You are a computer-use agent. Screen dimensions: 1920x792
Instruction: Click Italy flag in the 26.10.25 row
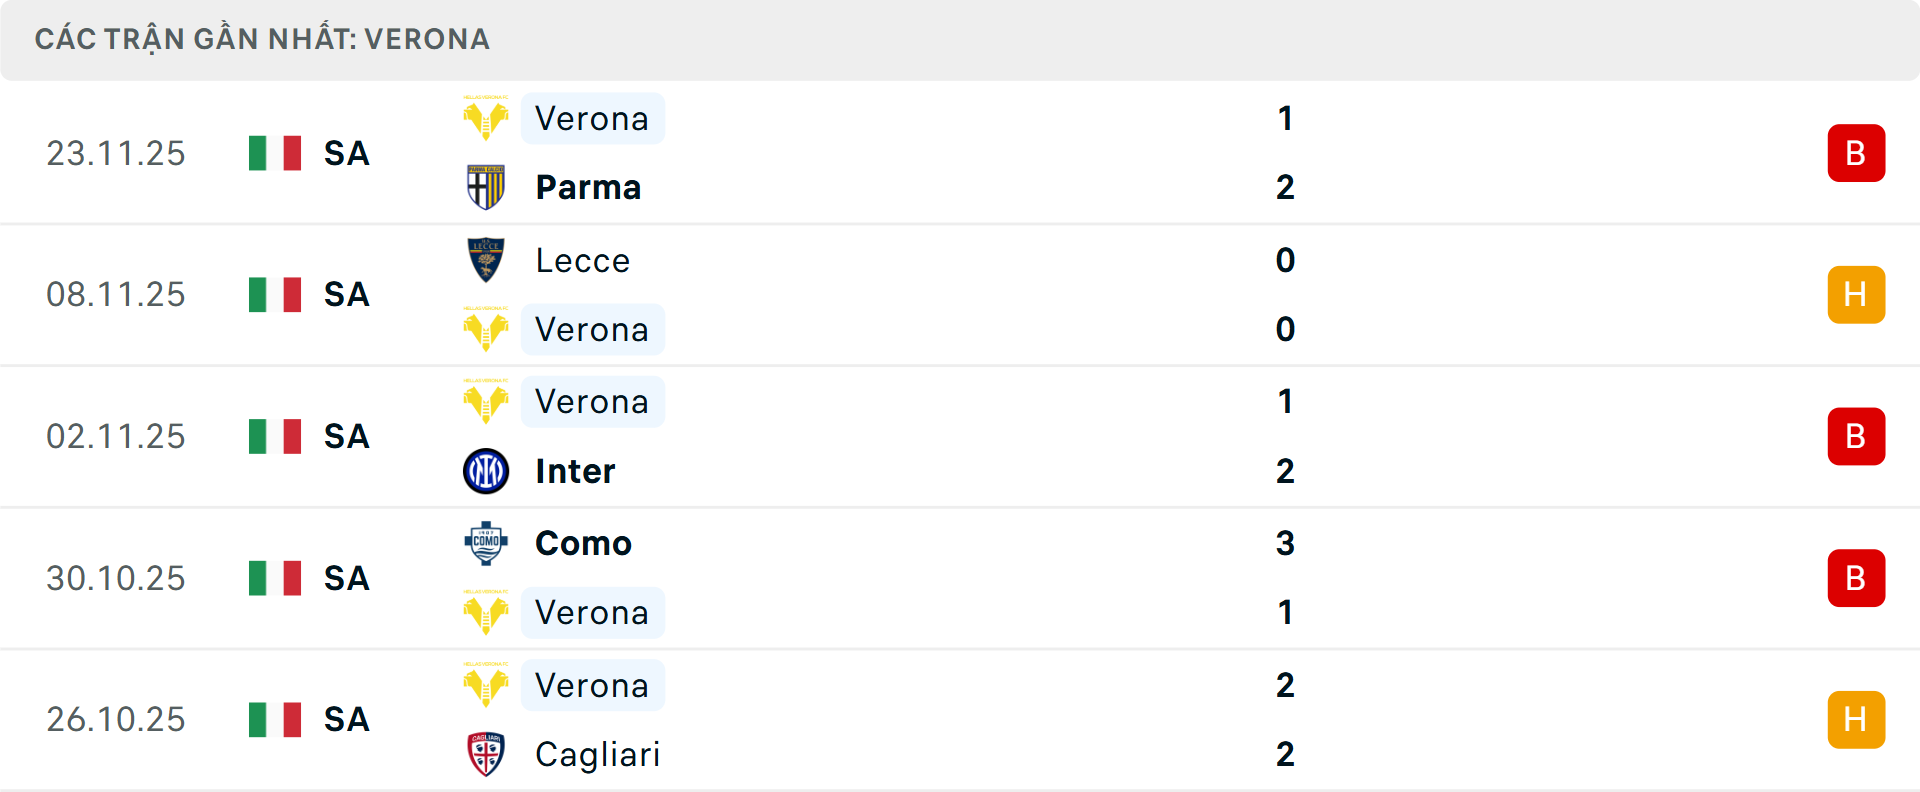275,720
